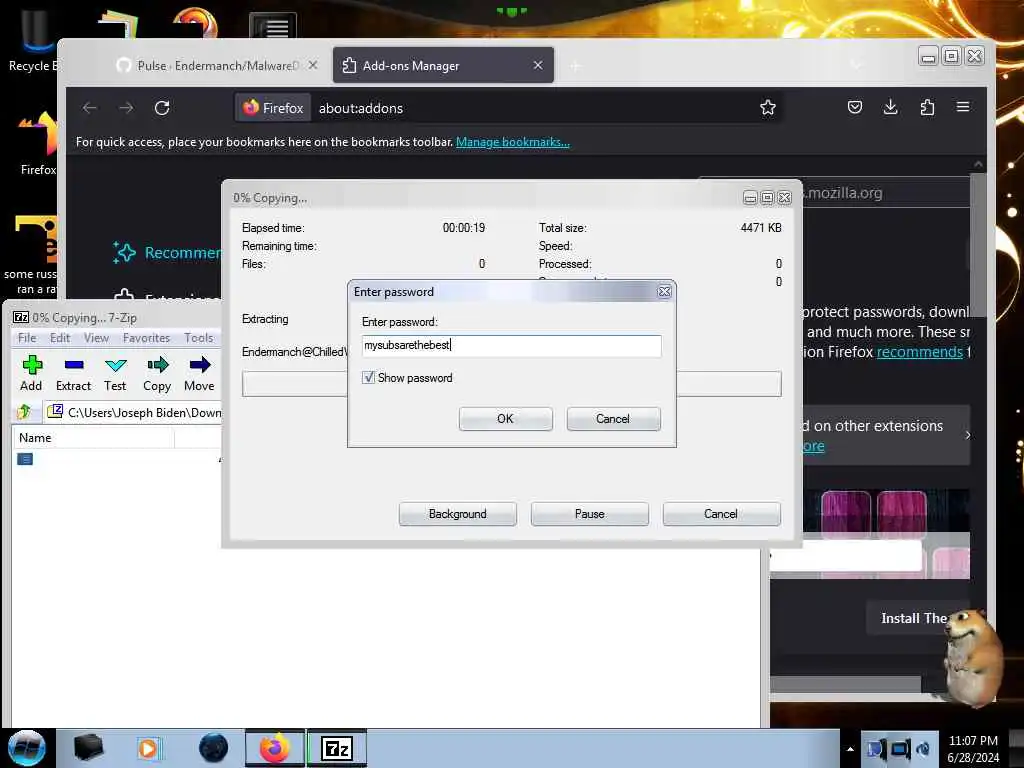1024x768 pixels.
Task: Click the 7-Zip Test icon
Action: tap(115, 374)
